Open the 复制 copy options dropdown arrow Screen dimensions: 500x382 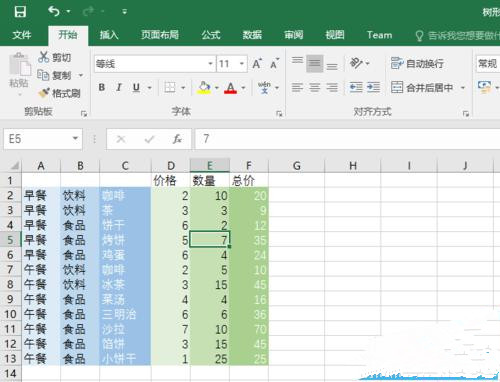(81, 75)
